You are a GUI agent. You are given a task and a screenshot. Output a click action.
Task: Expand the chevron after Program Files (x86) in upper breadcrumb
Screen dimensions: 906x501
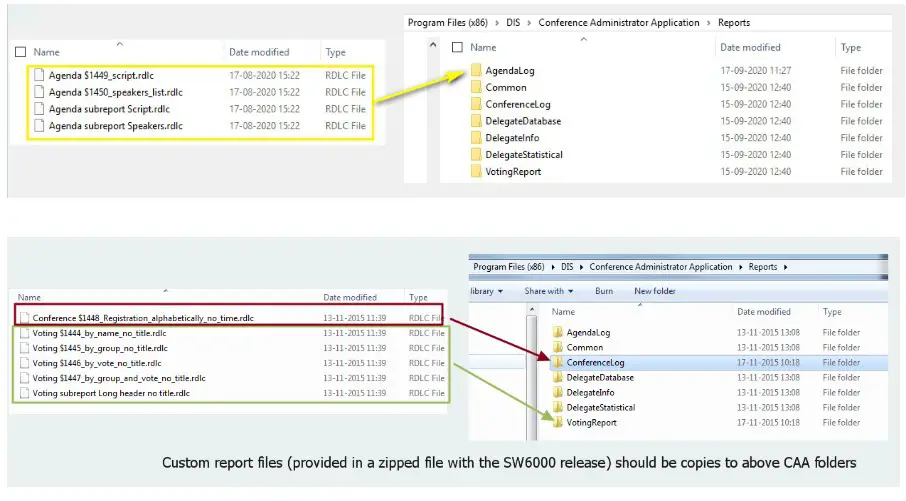[x=496, y=23]
